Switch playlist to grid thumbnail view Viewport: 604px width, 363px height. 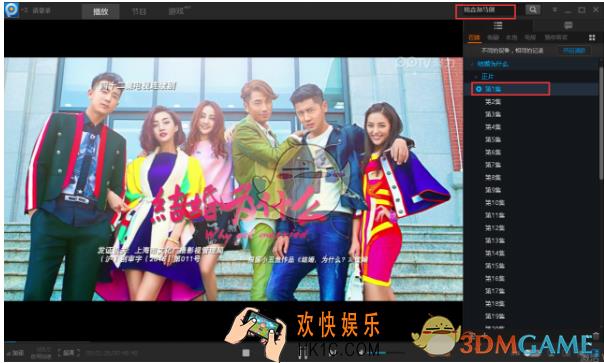click(x=592, y=37)
